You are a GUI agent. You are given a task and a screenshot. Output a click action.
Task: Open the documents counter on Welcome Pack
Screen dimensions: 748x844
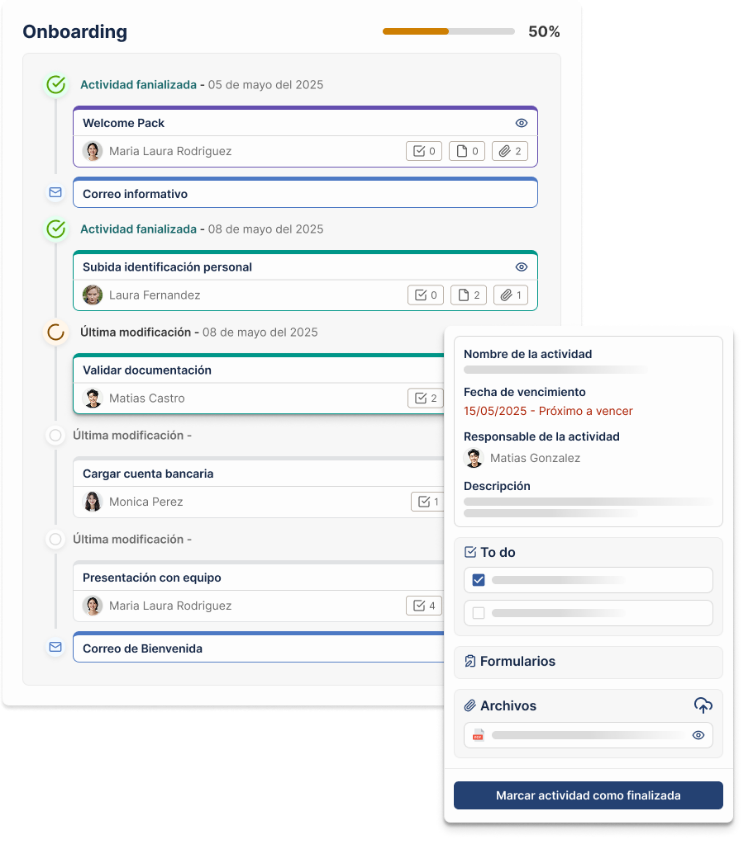point(466,151)
